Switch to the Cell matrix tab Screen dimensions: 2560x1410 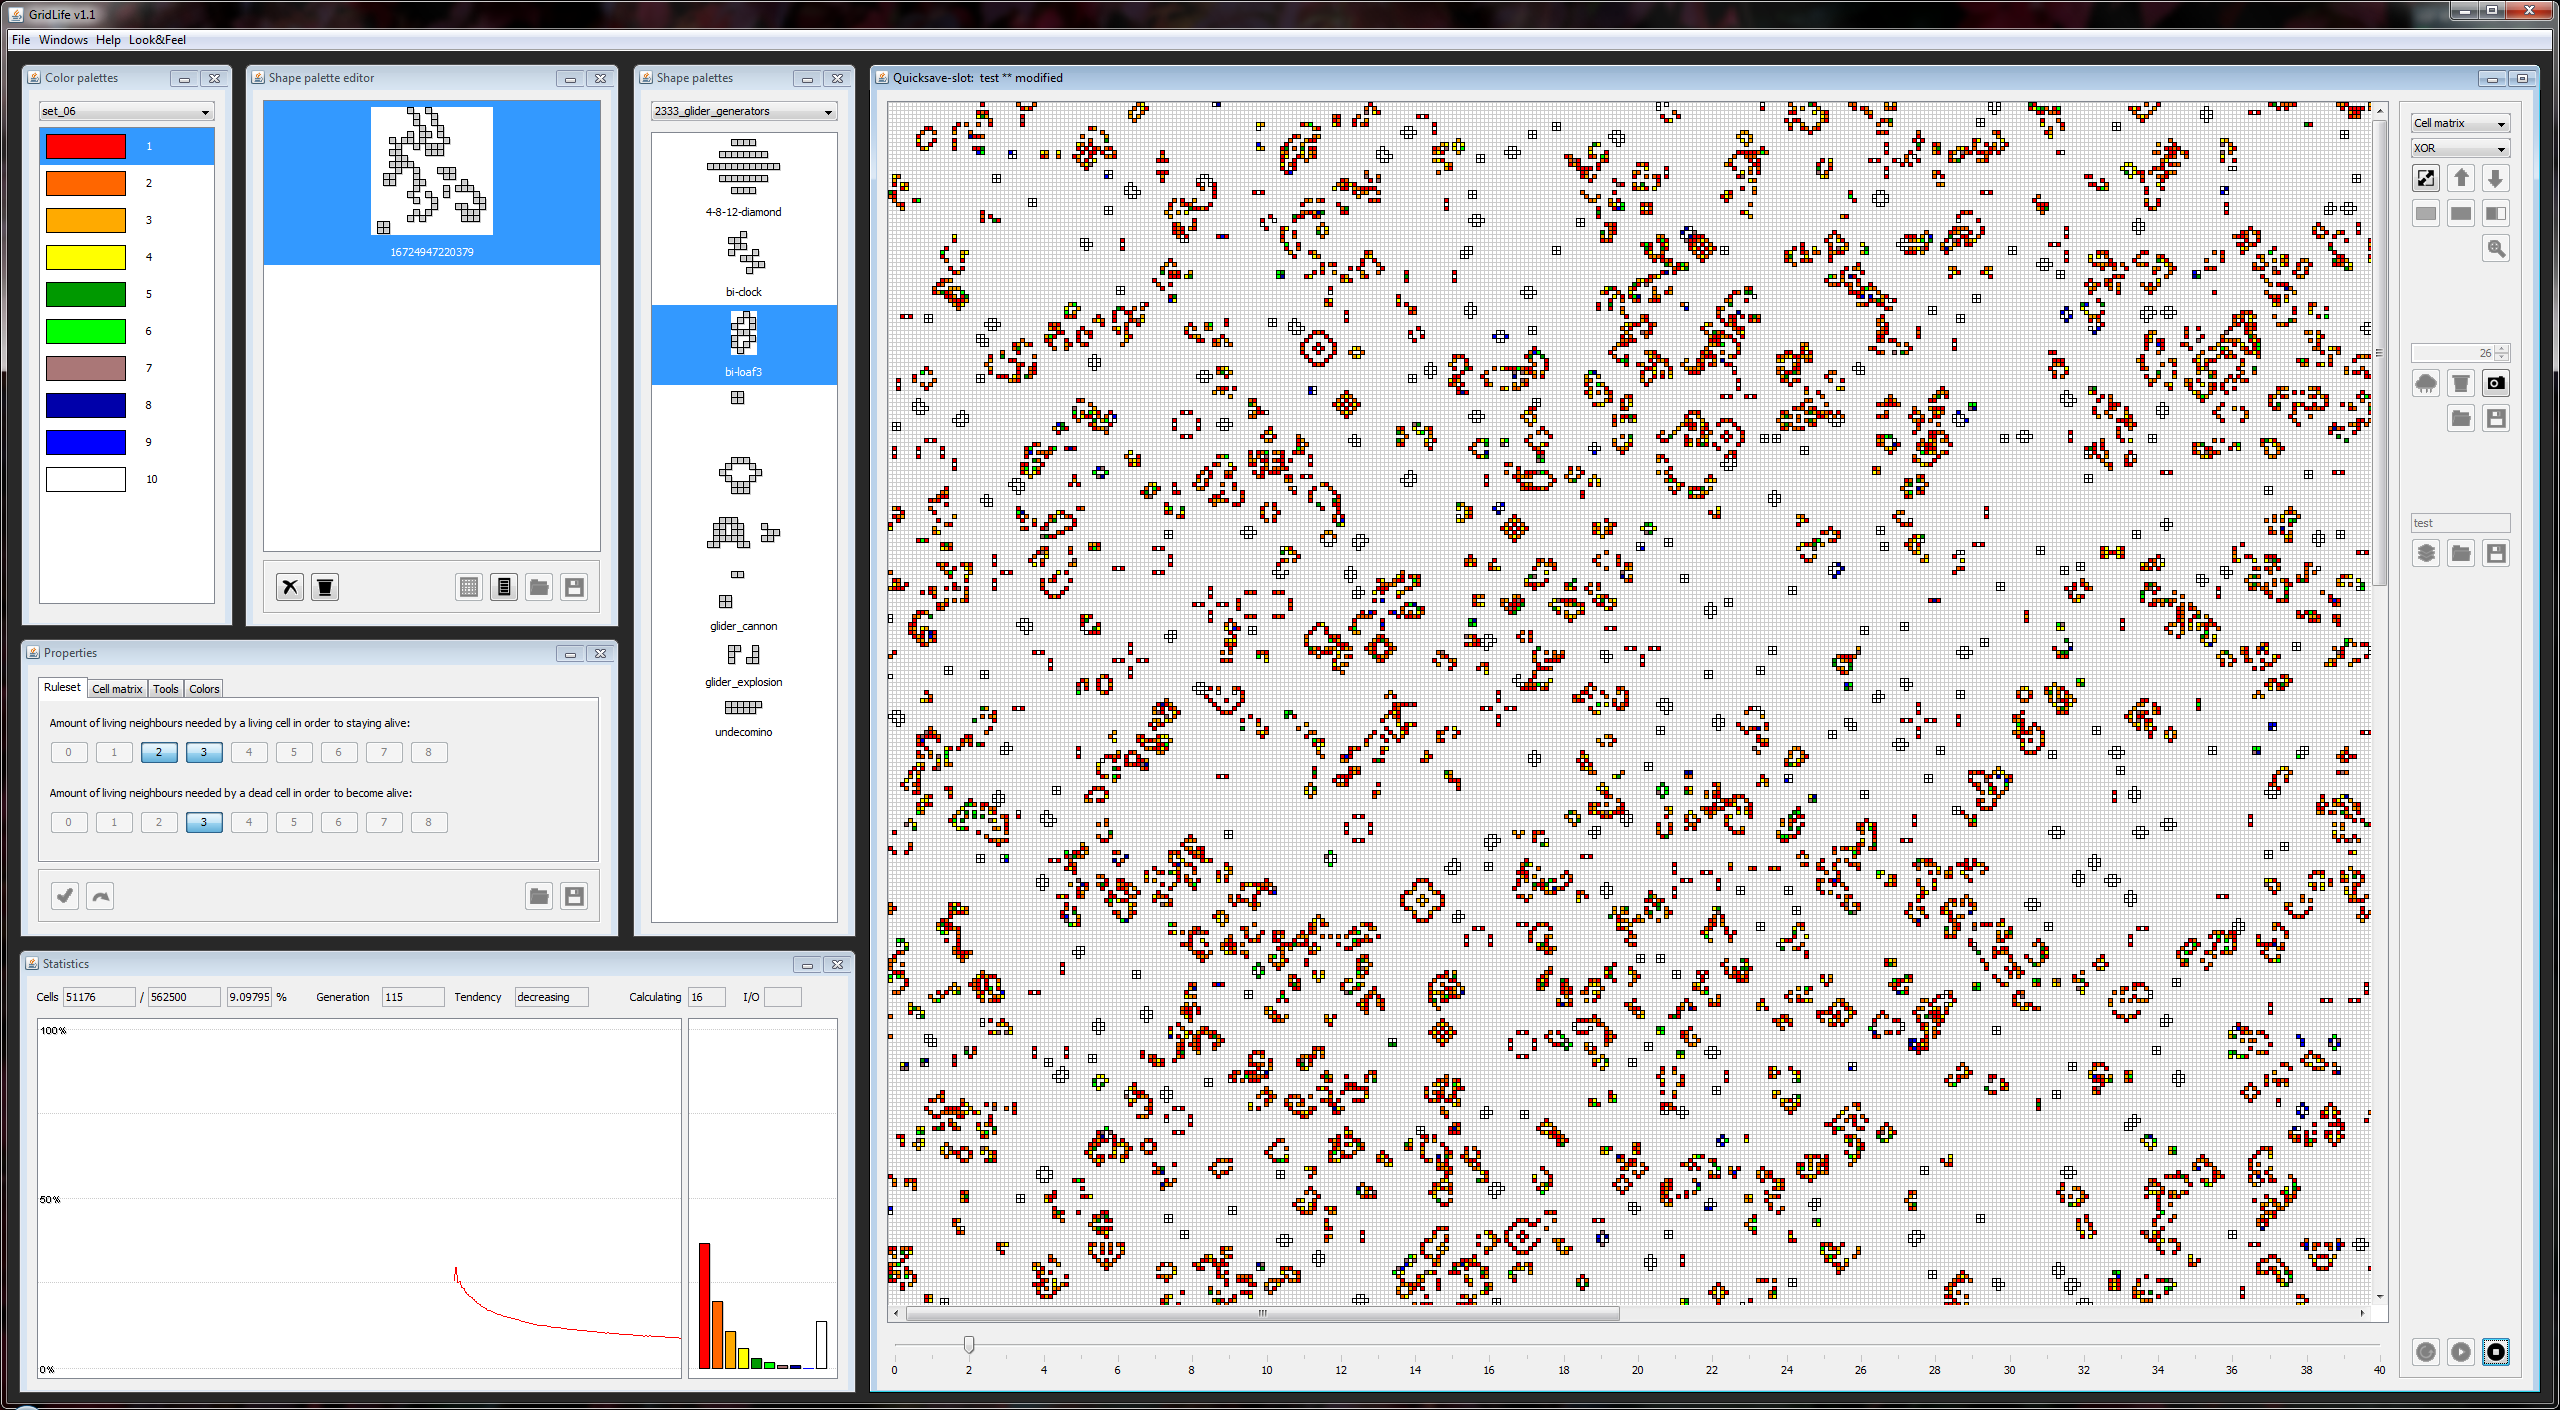[x=117, y=689]
